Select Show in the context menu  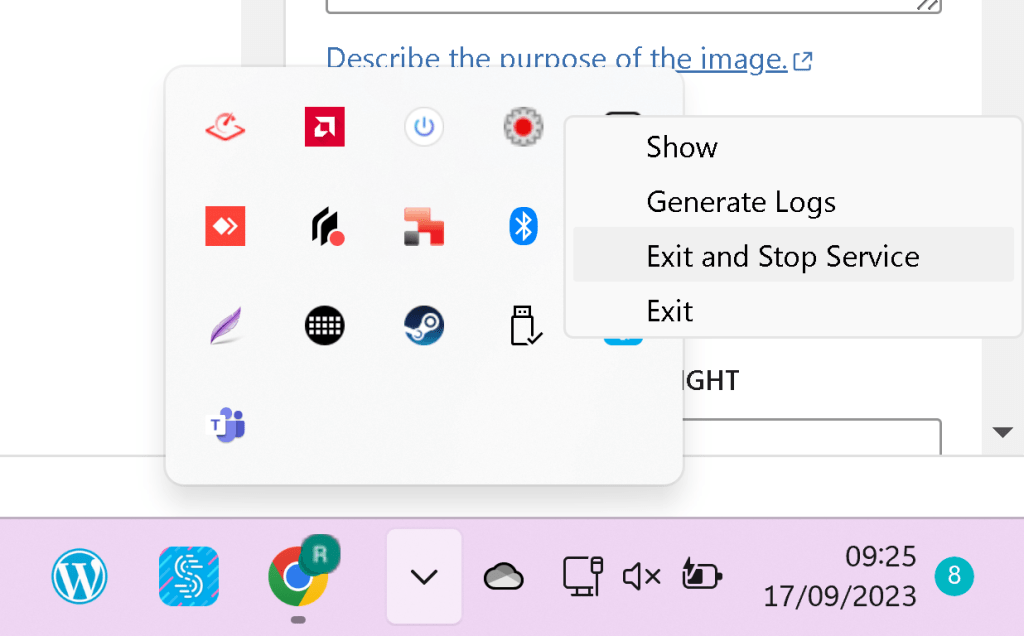pos(793,147)
